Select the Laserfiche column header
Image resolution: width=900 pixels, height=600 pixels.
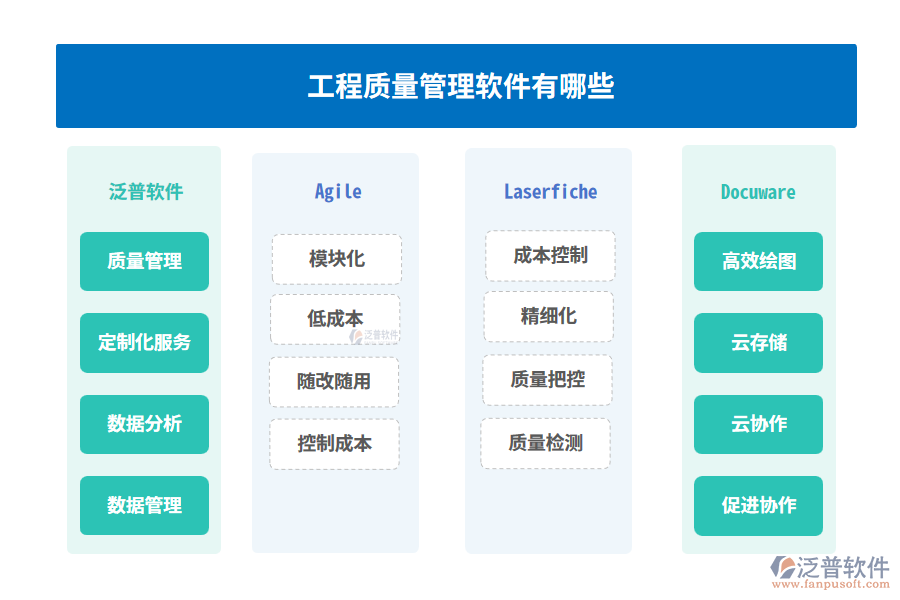pos(550,191)
